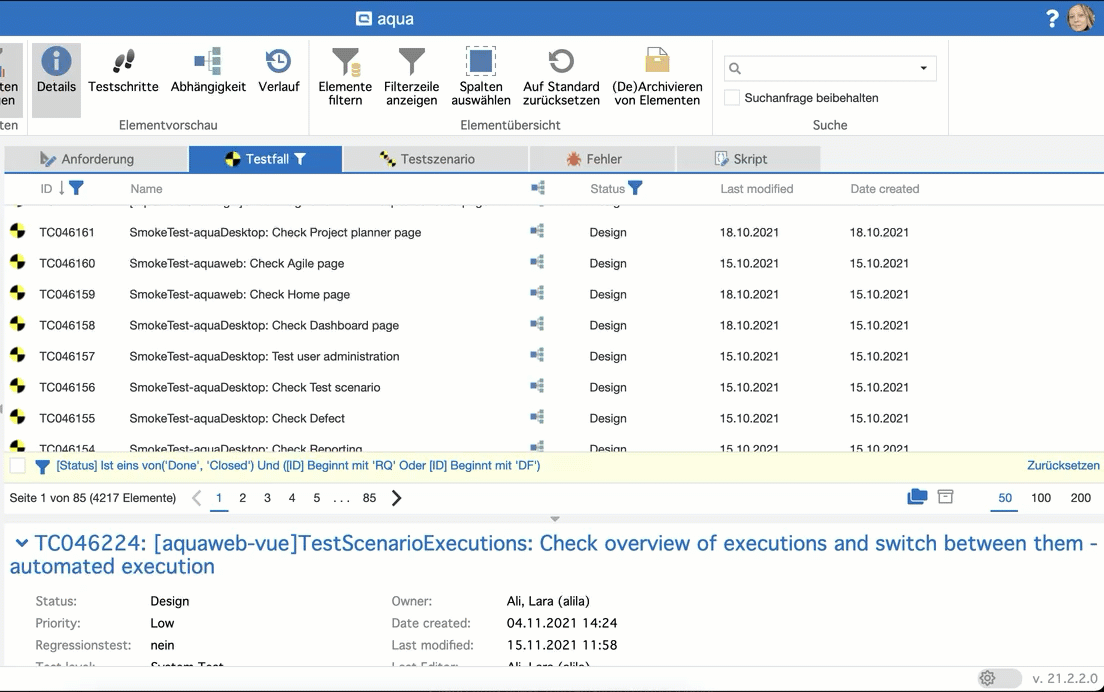1104x692 pixels.
Task: Click (De)Archivieren von Elementen
Action: (657, 77)
